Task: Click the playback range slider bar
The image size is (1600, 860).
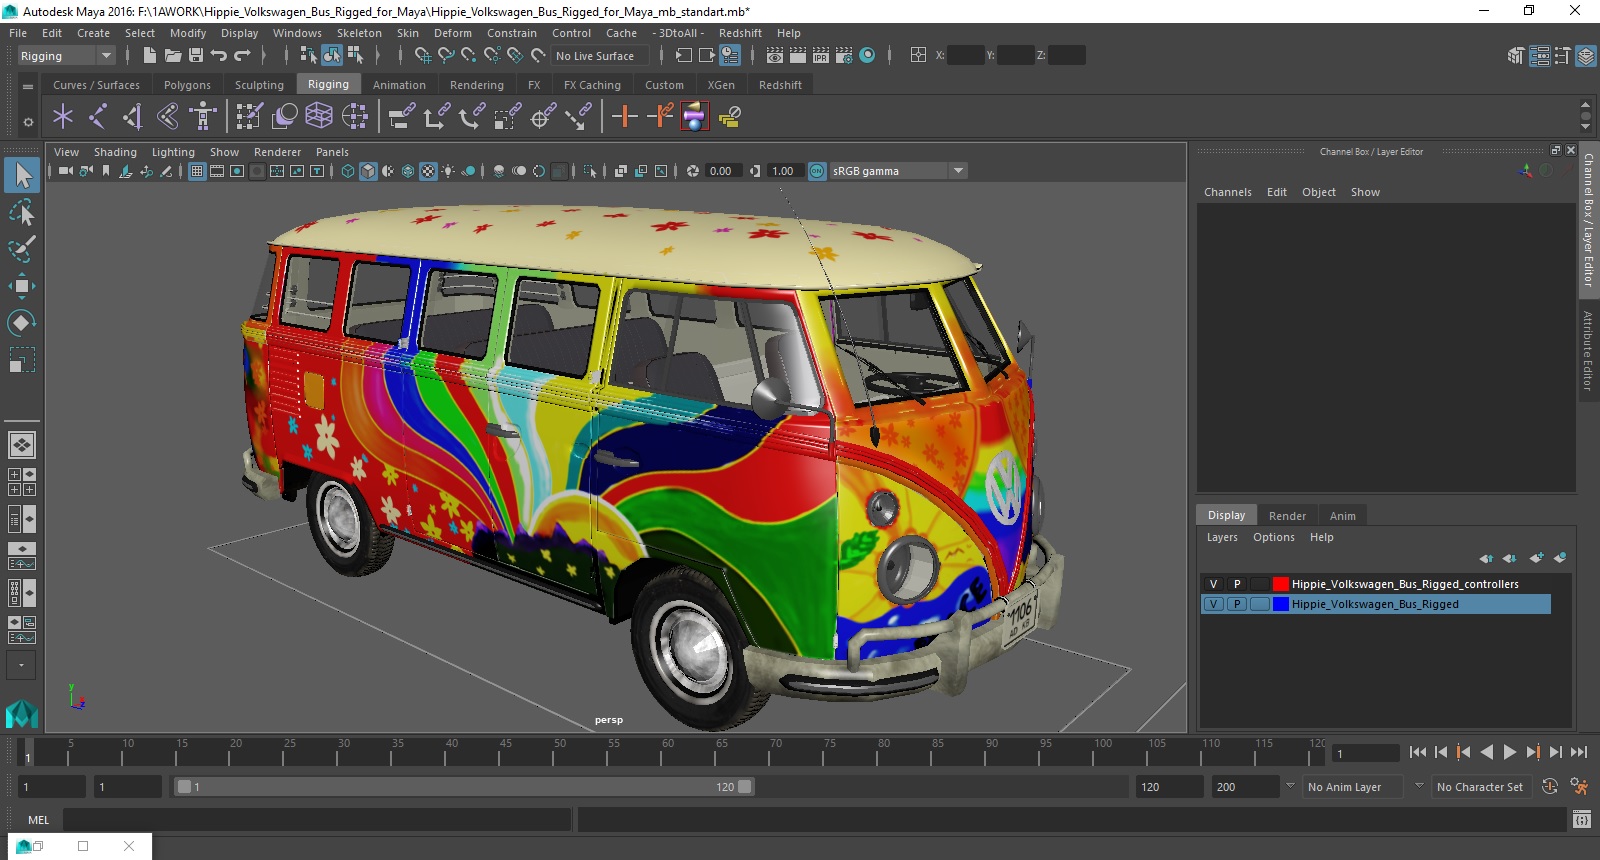Action: [x=465, y=787]
